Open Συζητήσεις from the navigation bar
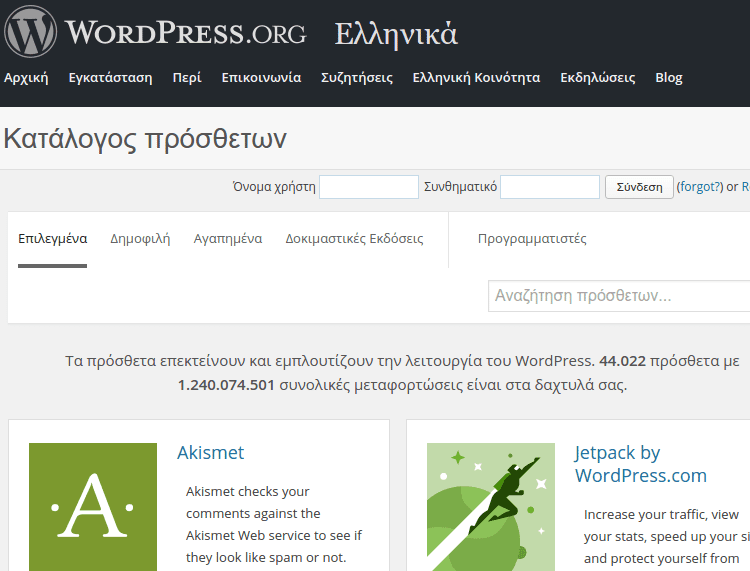The width and height of the screenshot is (750, 571). click(357, 77)
